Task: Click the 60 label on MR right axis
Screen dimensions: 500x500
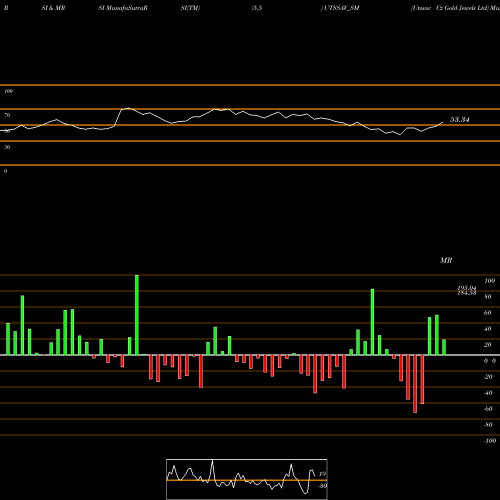Action: [x=488, y=313]
